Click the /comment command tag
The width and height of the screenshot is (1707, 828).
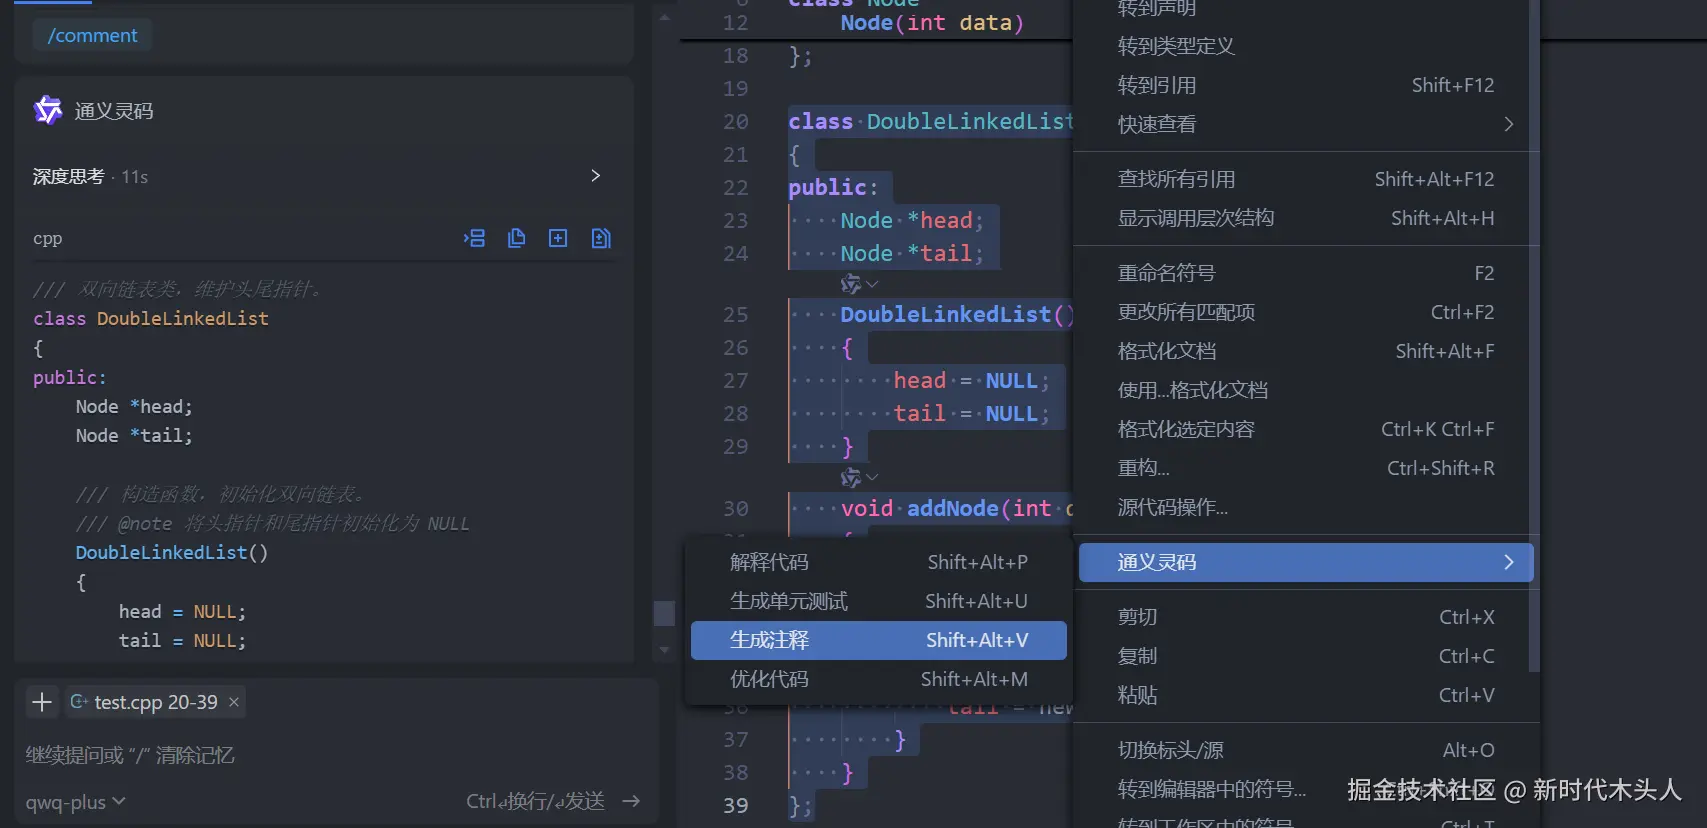pos(92,35)
